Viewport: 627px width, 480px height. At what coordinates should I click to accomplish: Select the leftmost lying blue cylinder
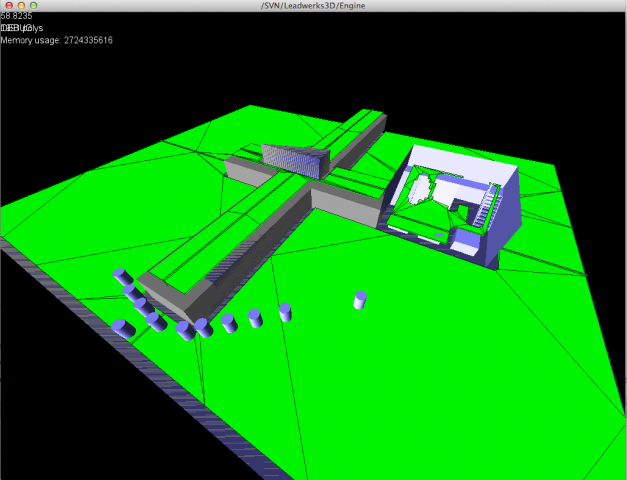(x=124, y=328)
